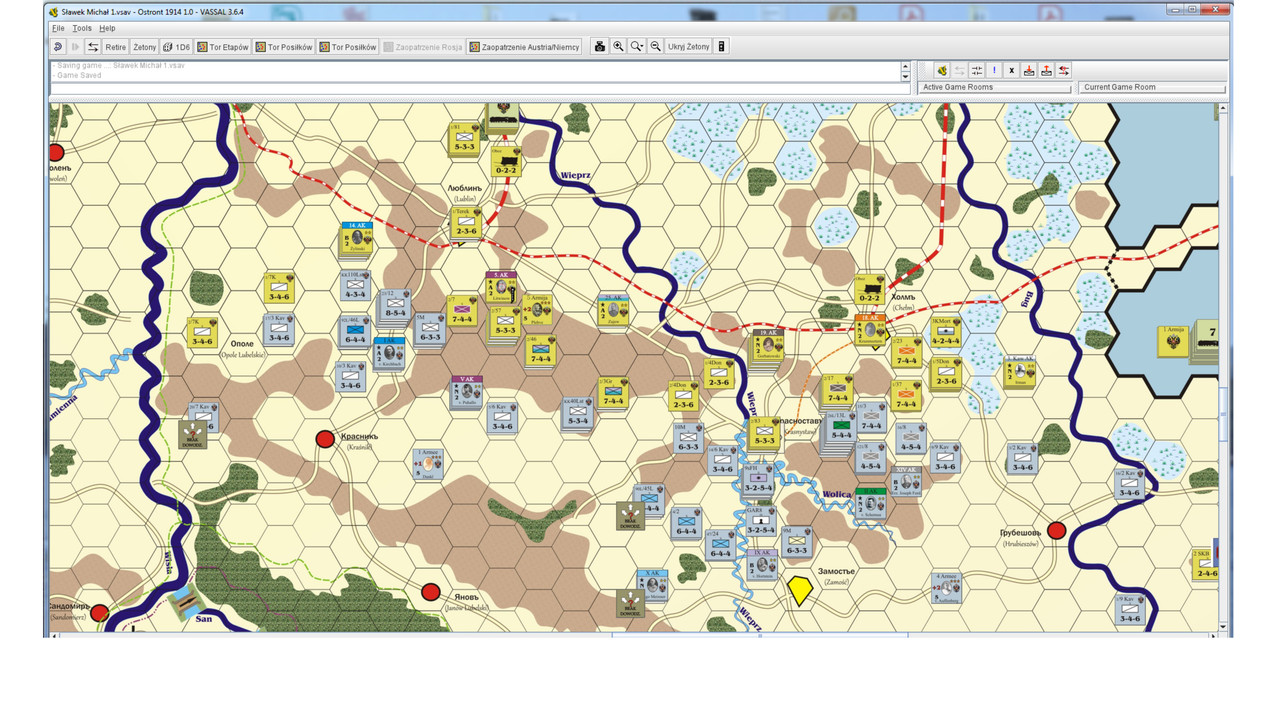The height and width of the screenshot is (718, 1280).
Task: Select the Current Game Room header
Action: [x=1153, y=87]
